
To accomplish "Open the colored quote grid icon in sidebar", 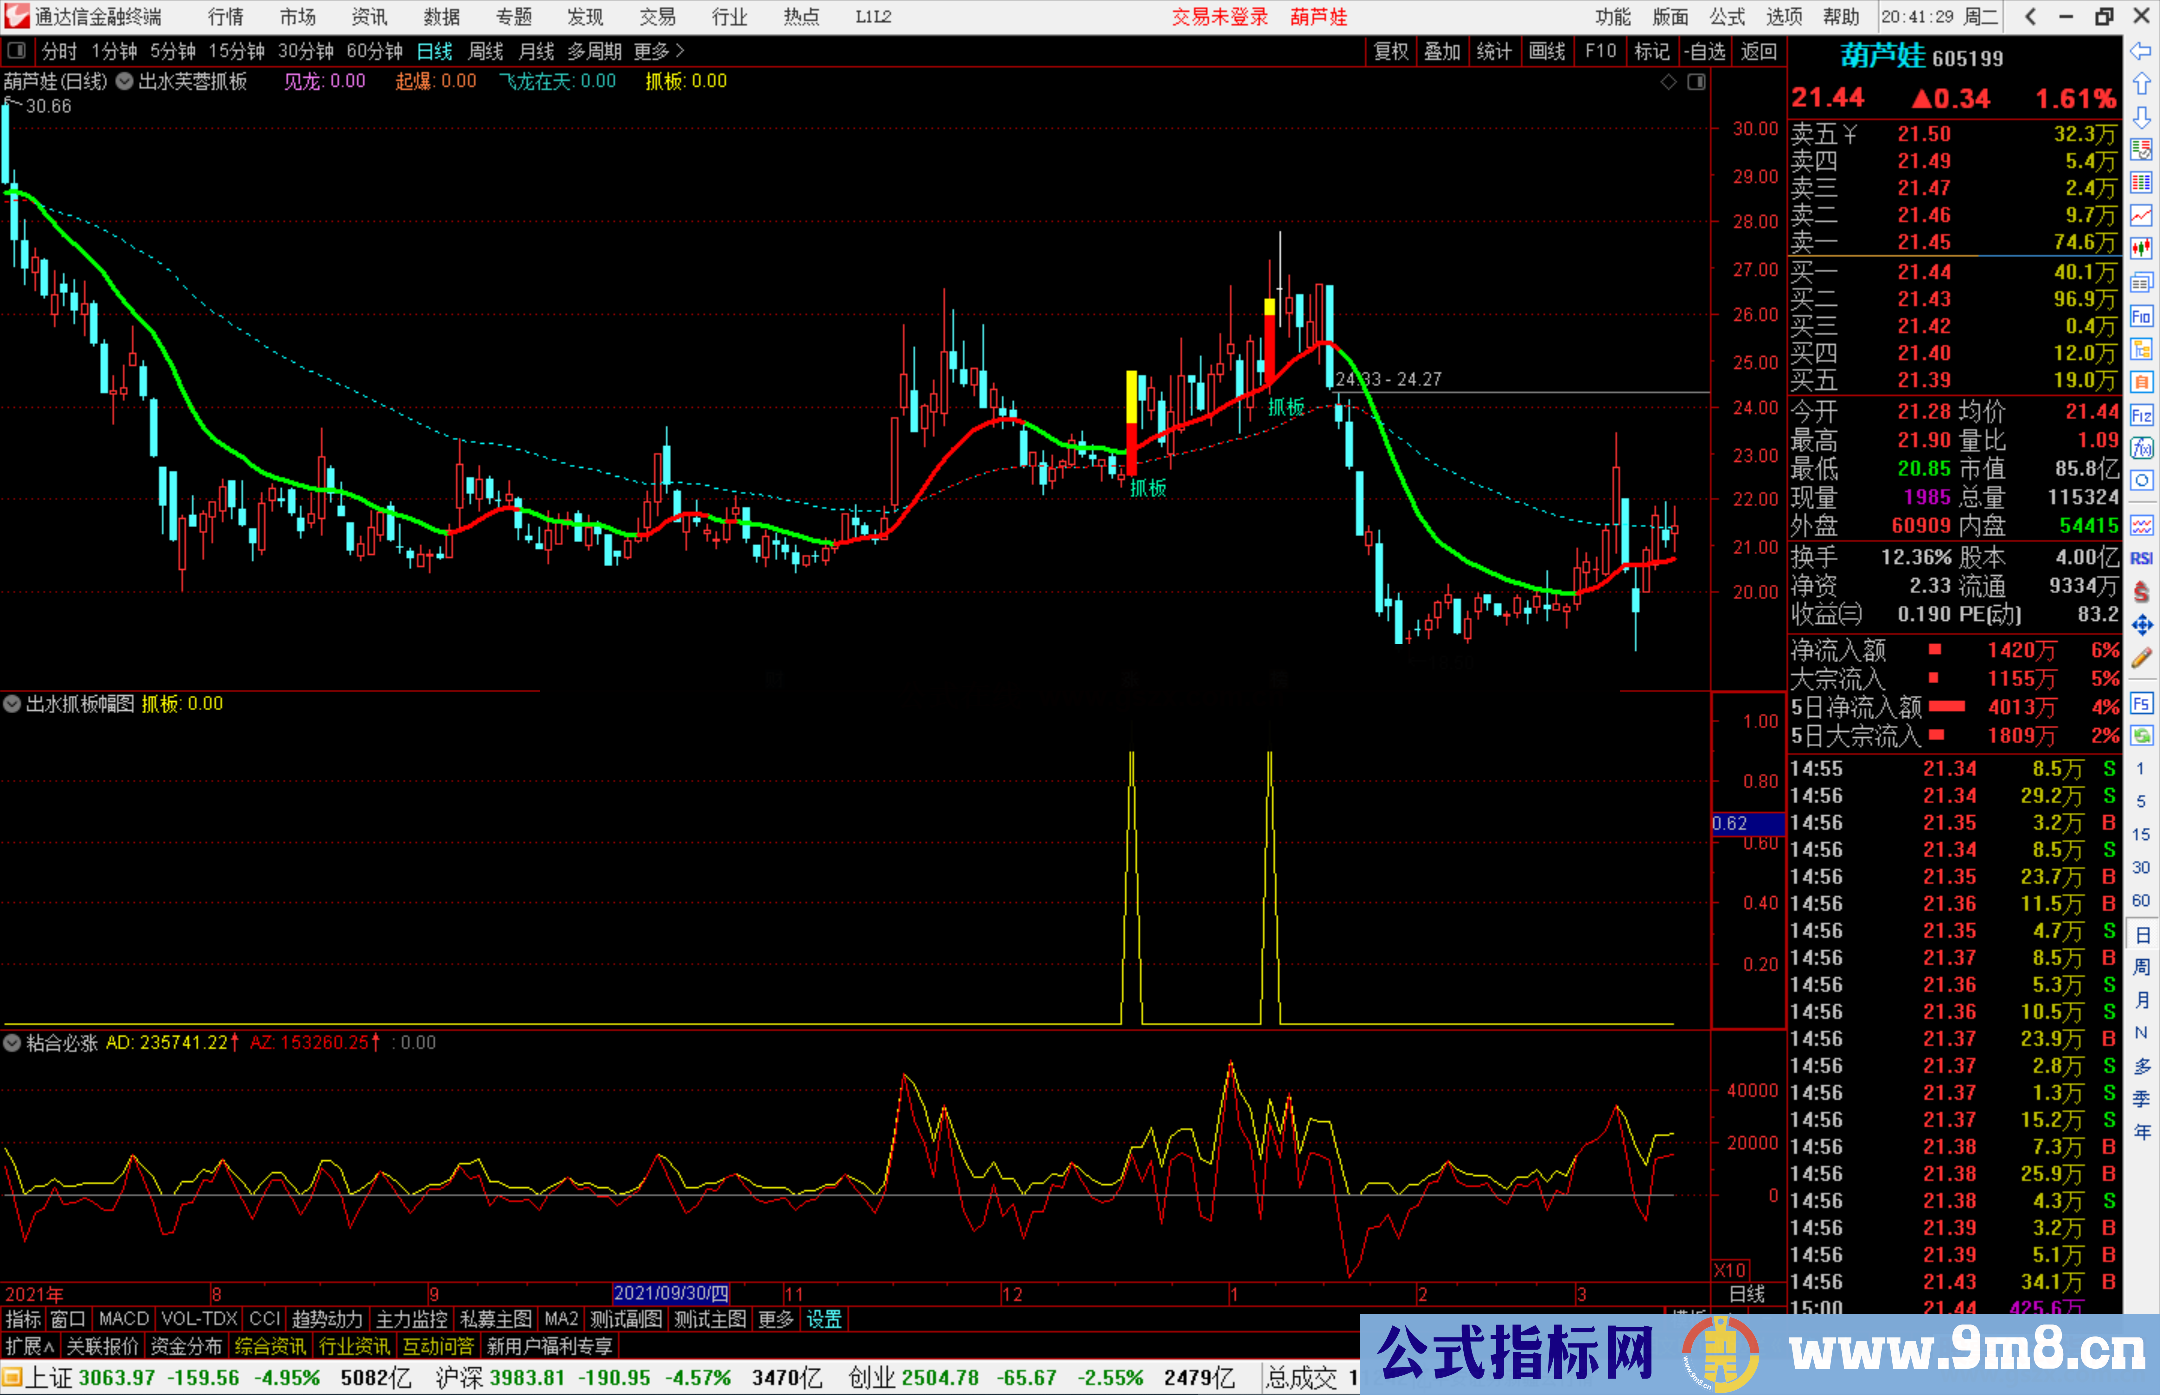I will [2141, 183].
